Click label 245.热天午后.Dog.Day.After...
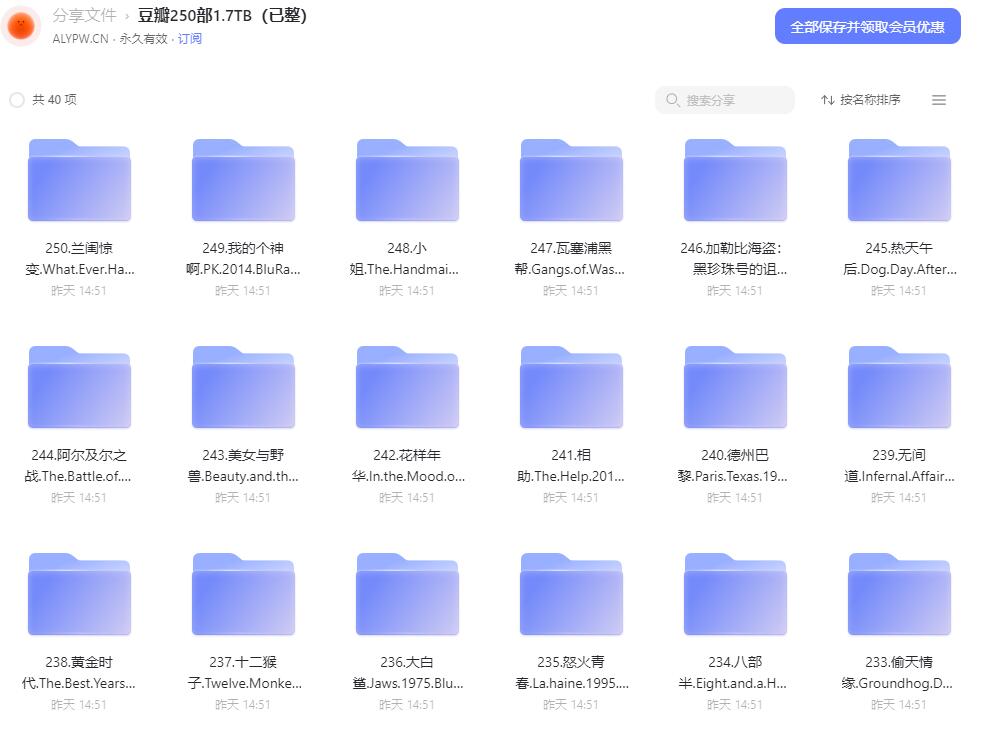 899,259
